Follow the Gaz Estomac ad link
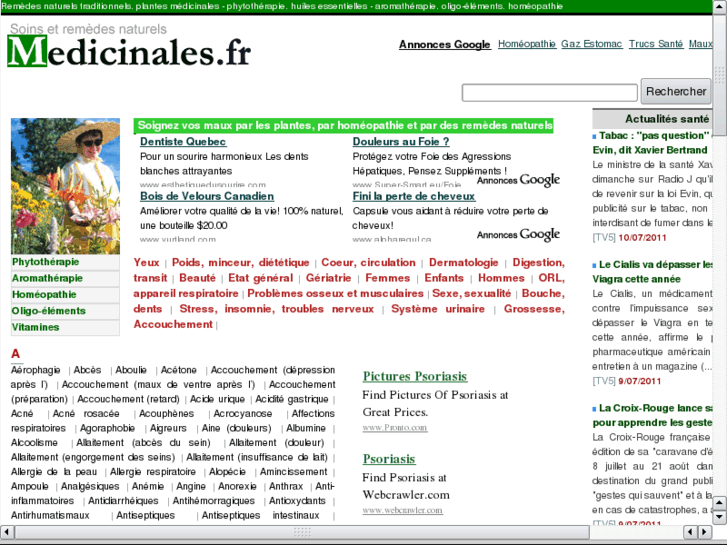The width and height of the screenshot is (727, 545). click(592, 44)
